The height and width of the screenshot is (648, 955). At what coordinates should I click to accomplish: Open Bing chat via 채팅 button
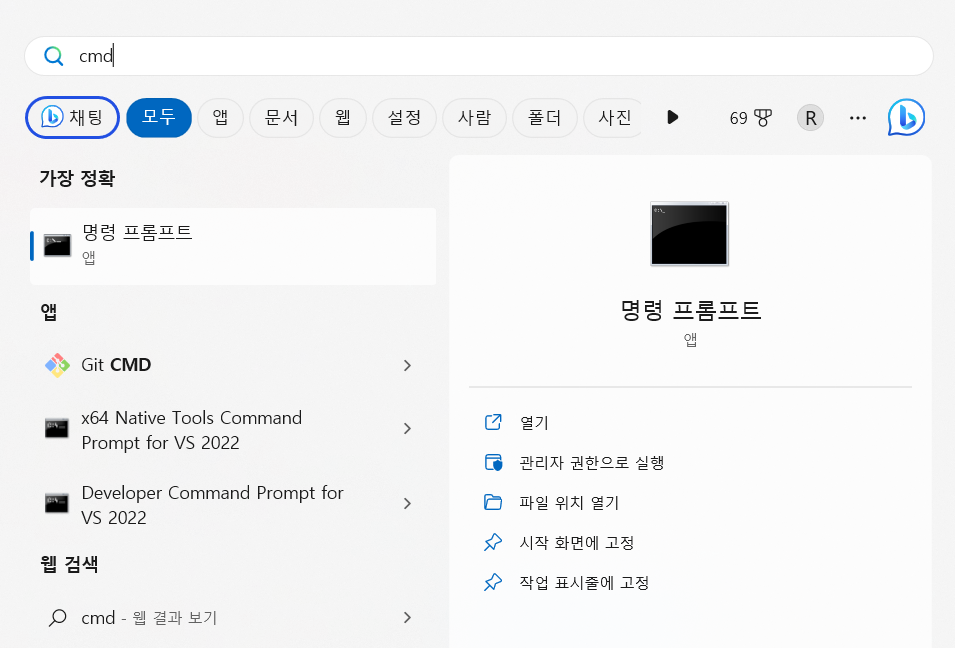(72, 117)
